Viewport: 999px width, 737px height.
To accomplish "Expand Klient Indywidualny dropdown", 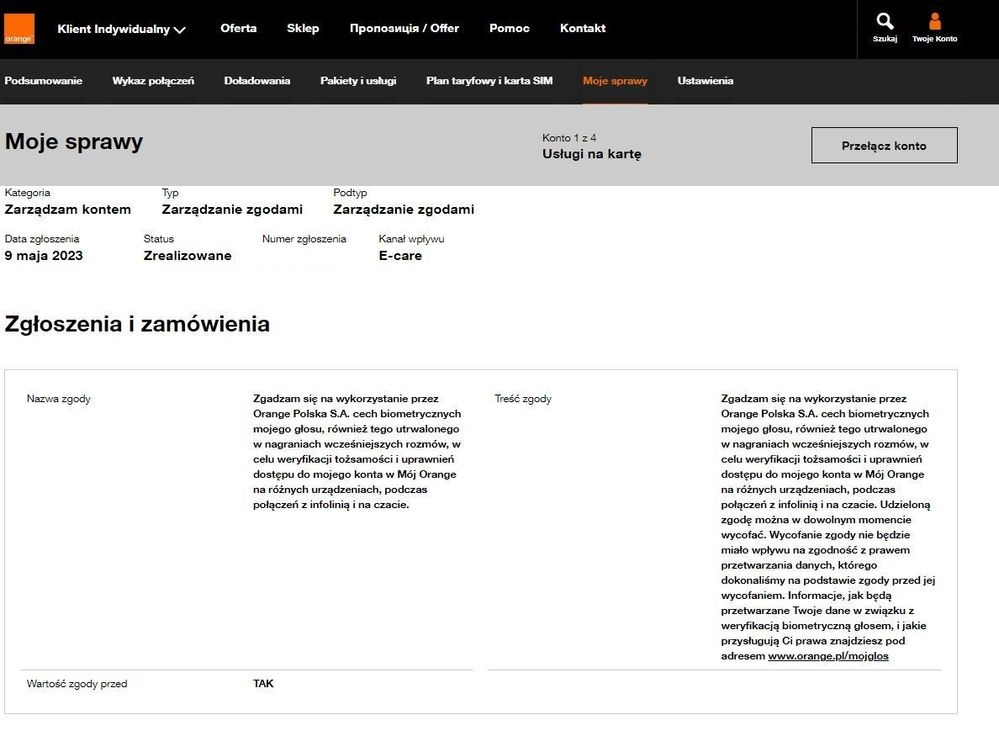I will point(121,29).
